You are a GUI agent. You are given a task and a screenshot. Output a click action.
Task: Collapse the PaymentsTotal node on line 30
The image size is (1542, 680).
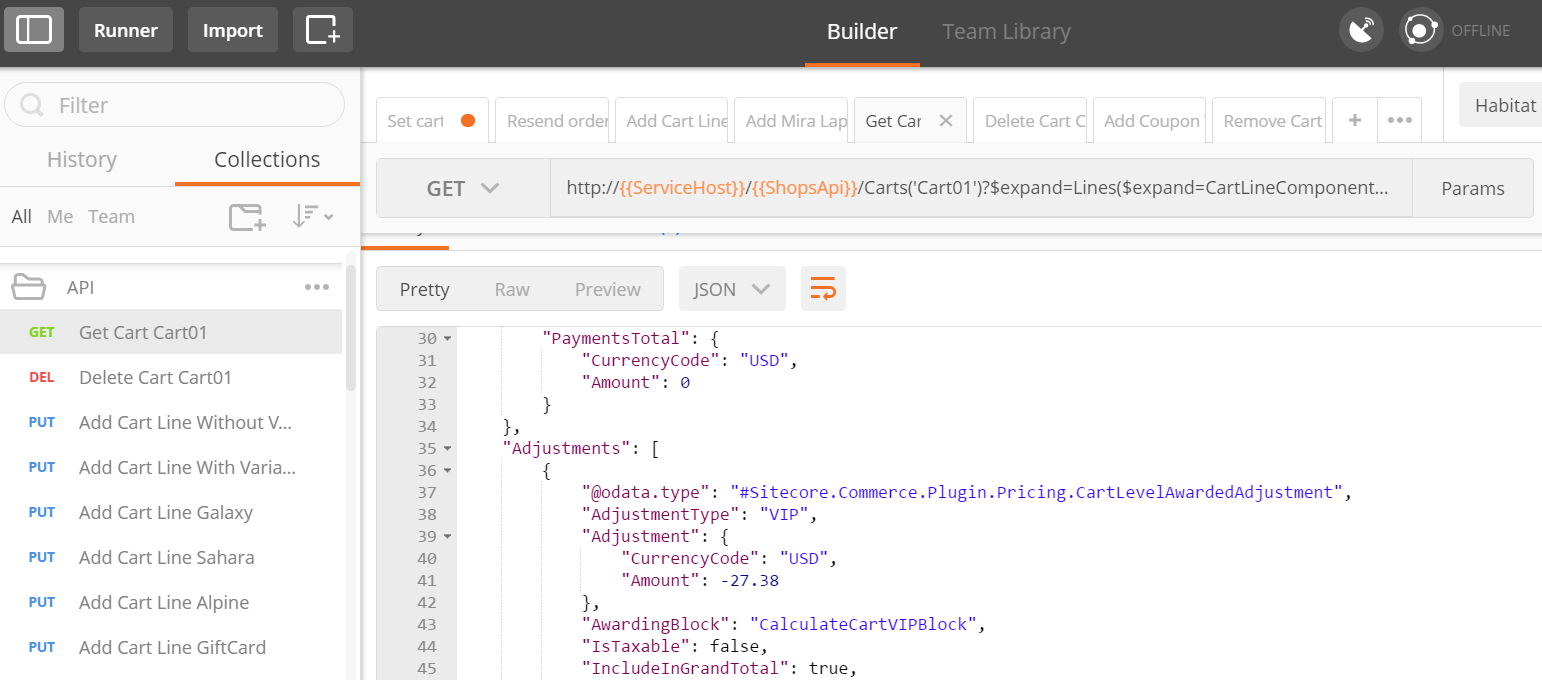pos(447,339)
